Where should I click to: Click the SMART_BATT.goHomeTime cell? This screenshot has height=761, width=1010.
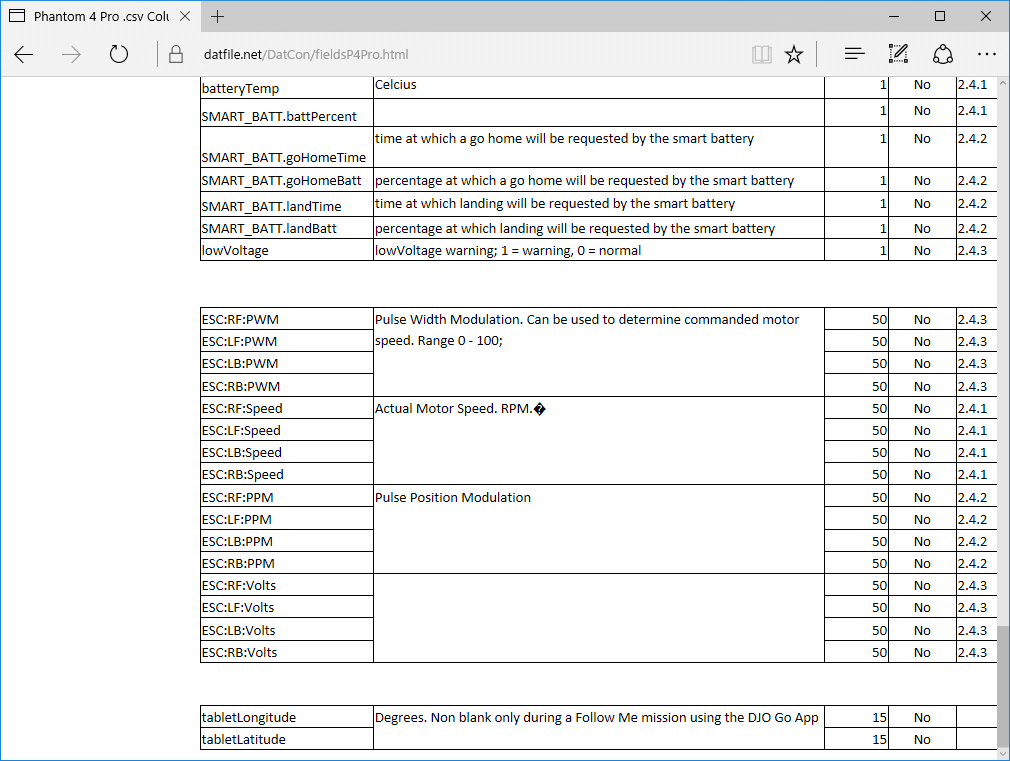286,157
